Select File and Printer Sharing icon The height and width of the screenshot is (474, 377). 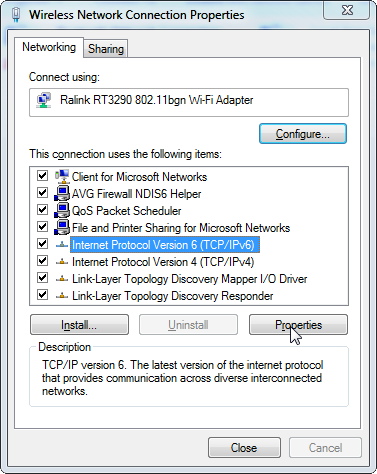point(62,227)
